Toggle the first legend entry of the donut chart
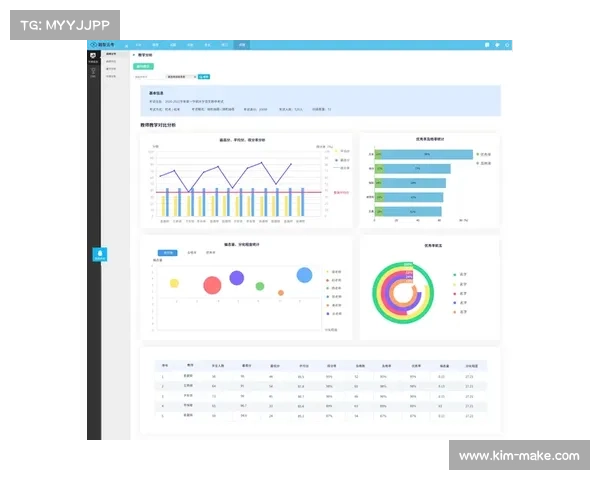Image resolution: width=600 pixels, height=480 pixels. coord(456,273)
